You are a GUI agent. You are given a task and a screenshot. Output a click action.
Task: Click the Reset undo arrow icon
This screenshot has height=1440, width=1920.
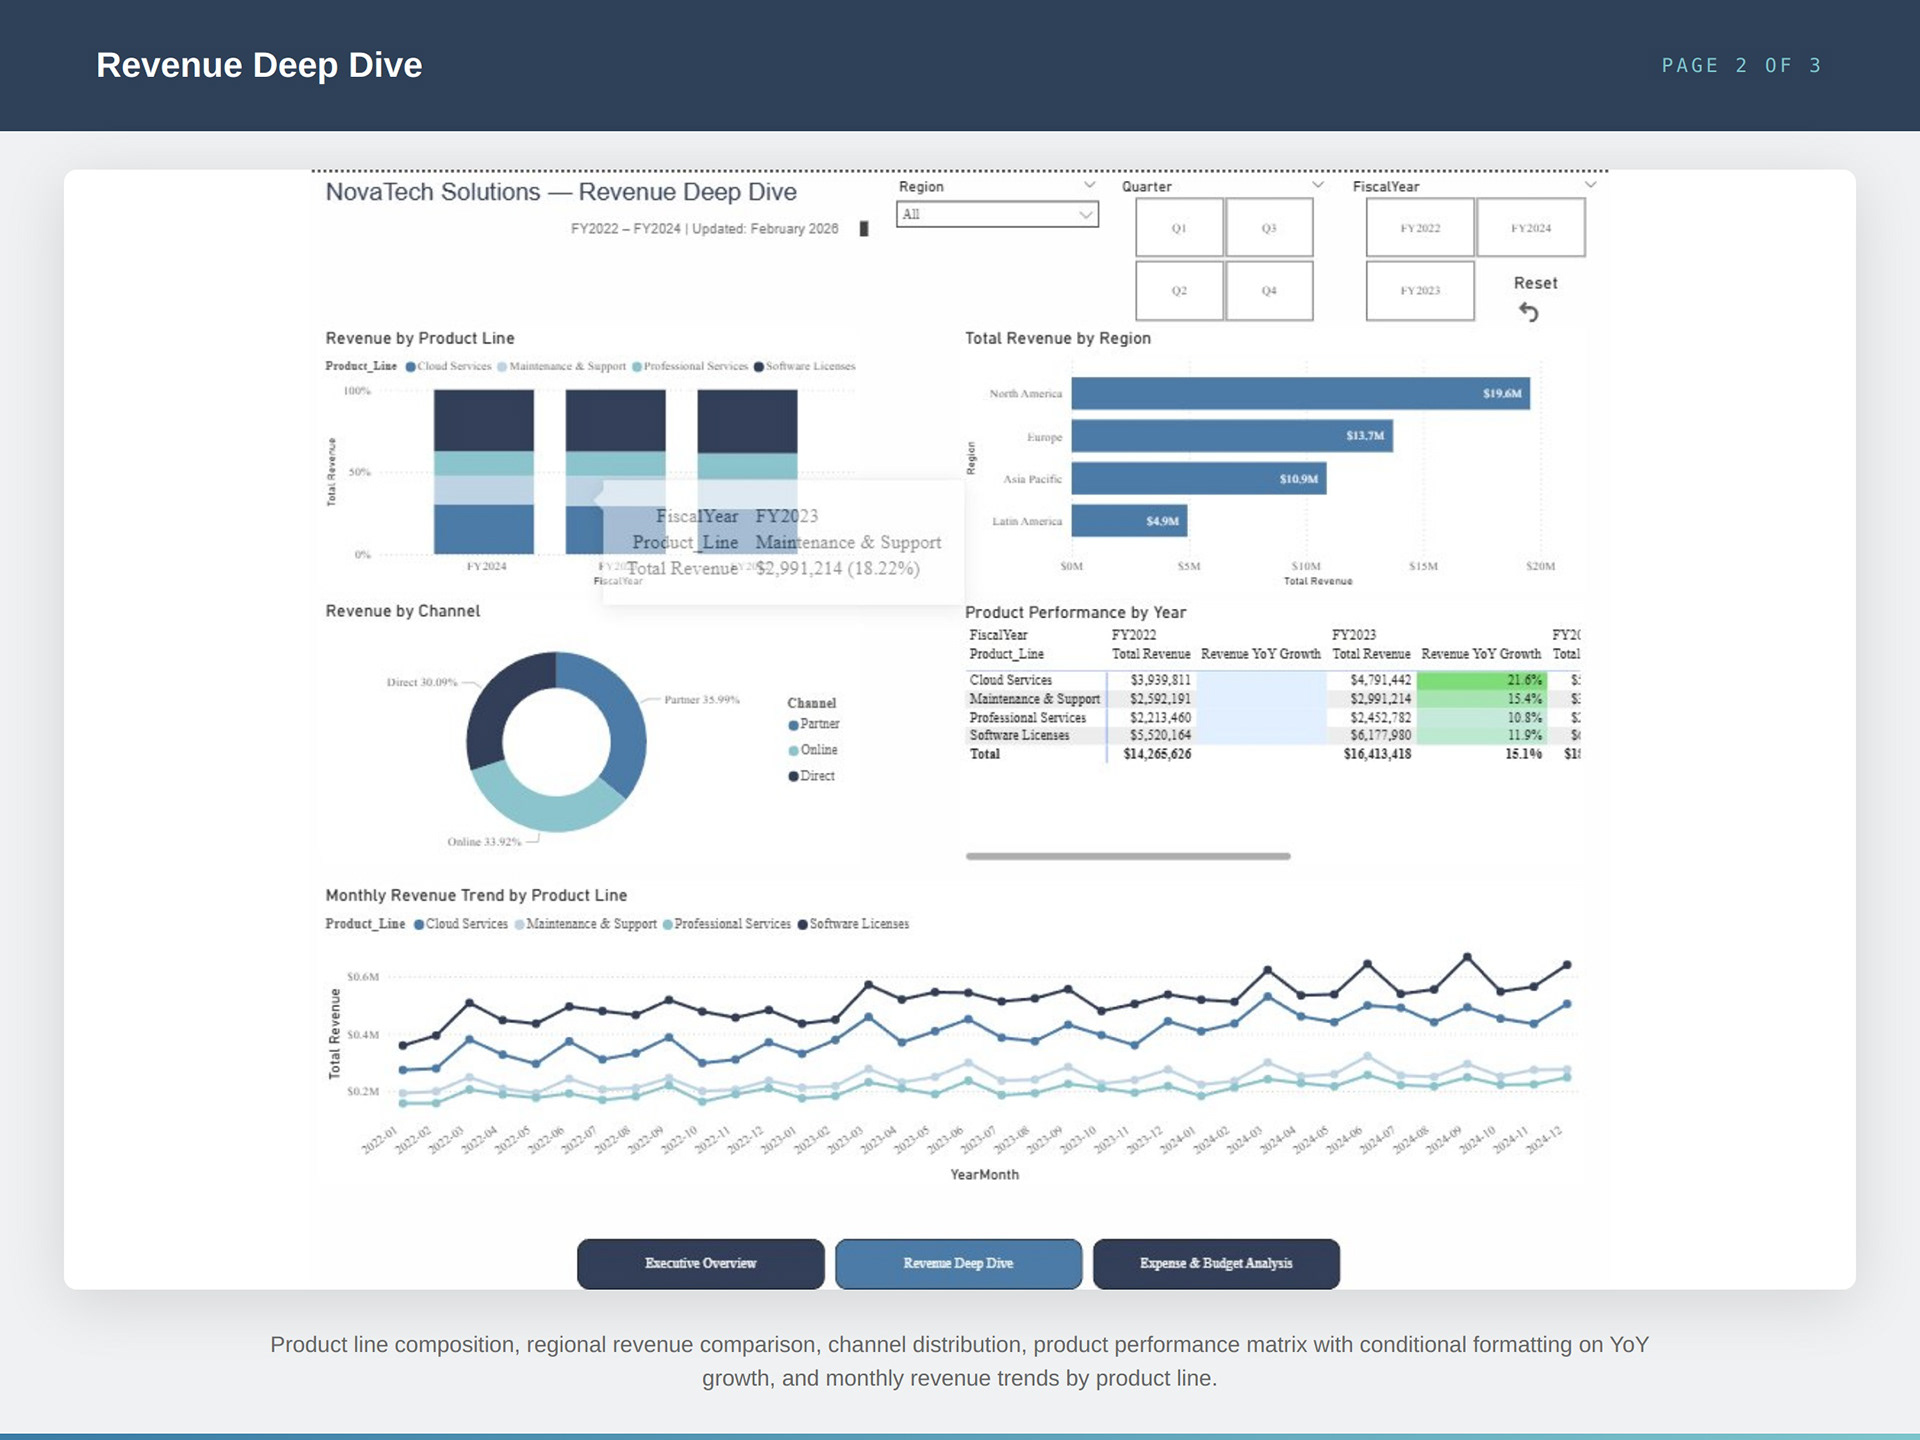(x=1528, y=313)
